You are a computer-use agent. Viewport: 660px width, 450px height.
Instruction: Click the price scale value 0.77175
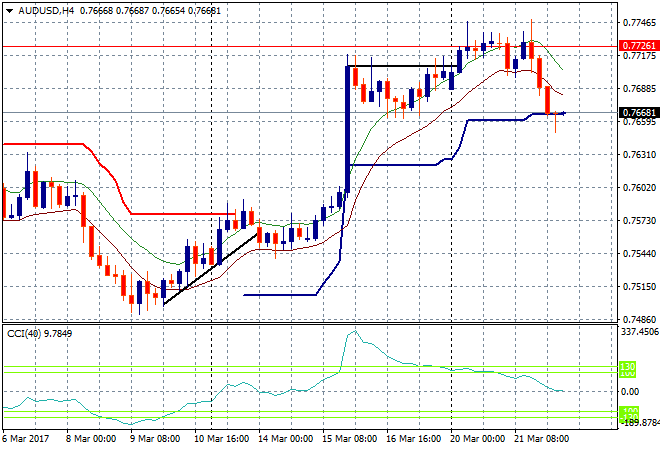pyautogui.click(x=639, y=56)
